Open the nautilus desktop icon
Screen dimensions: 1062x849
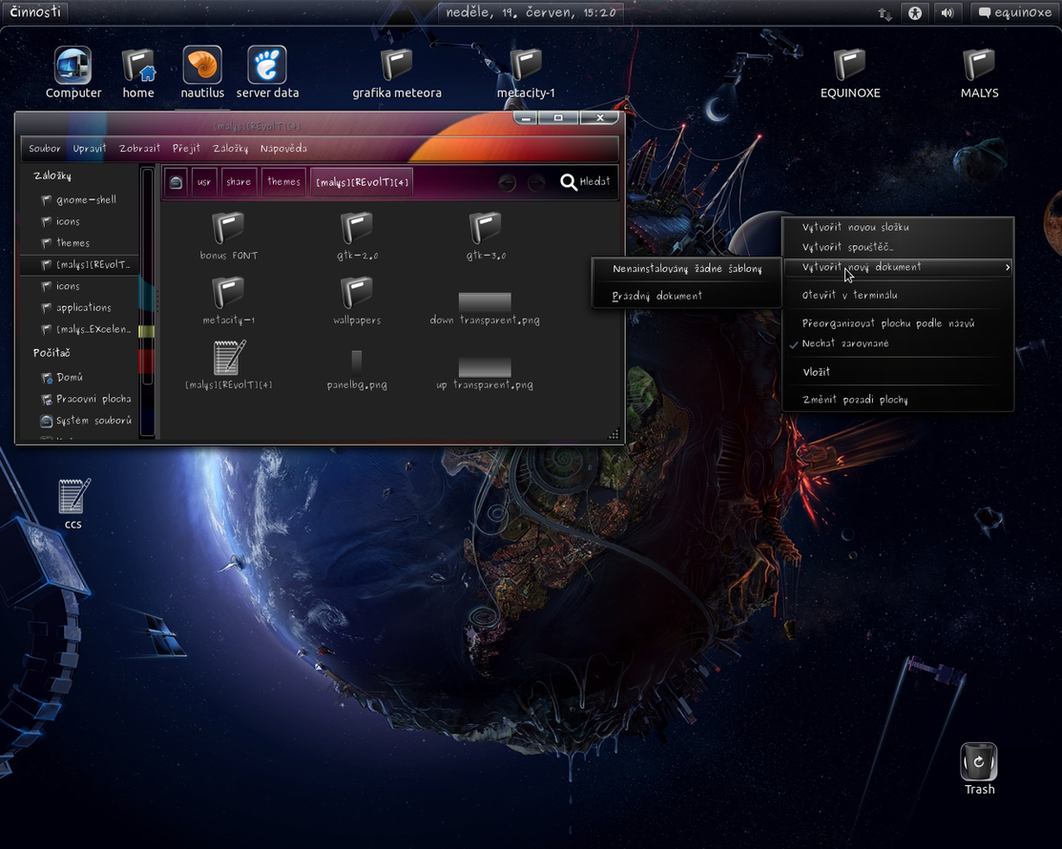[x=202, y=67]
